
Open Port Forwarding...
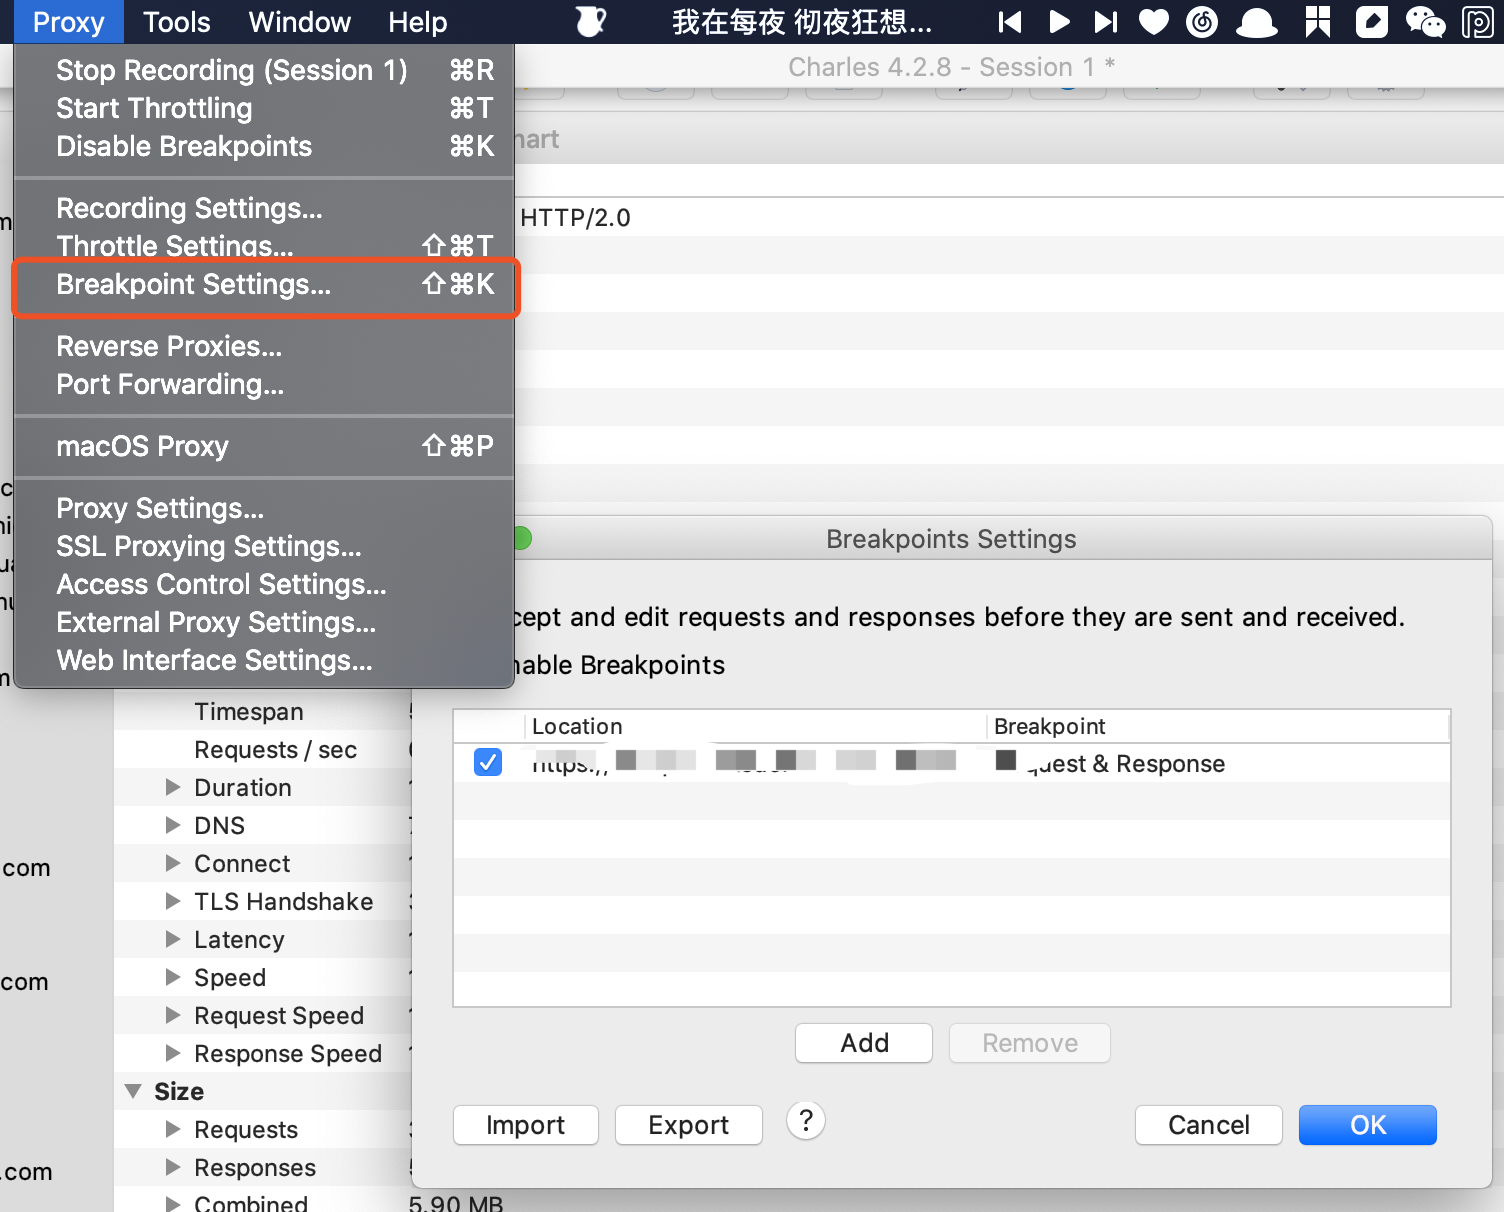[264, 384]
